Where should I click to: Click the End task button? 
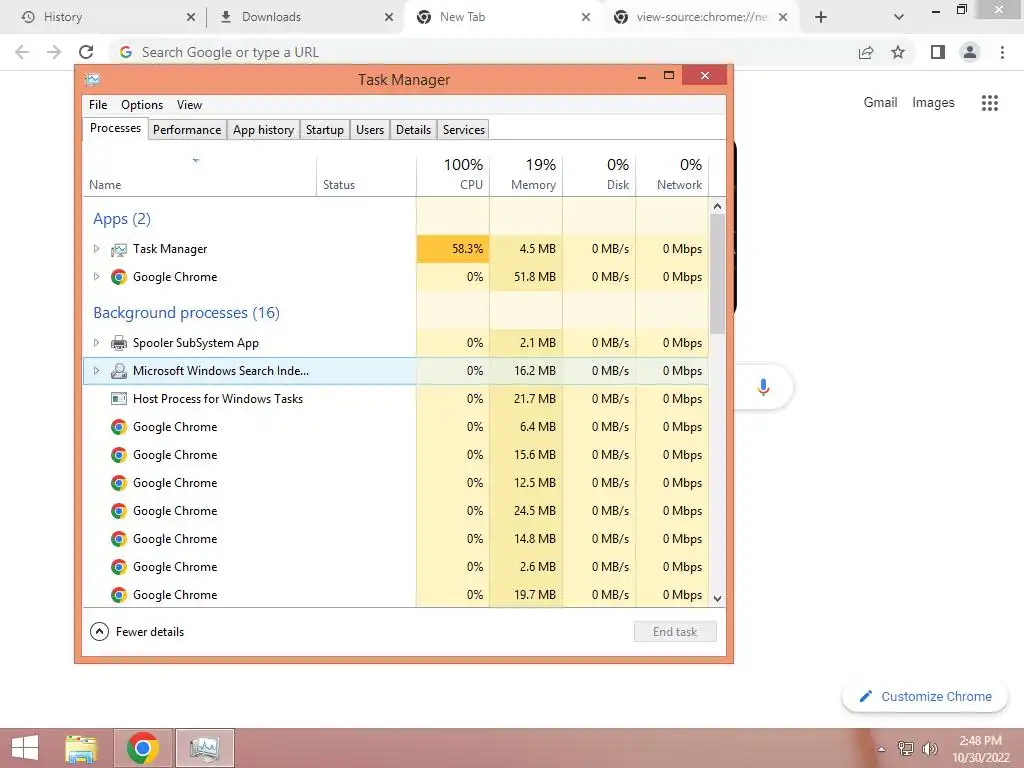[675, 632]
